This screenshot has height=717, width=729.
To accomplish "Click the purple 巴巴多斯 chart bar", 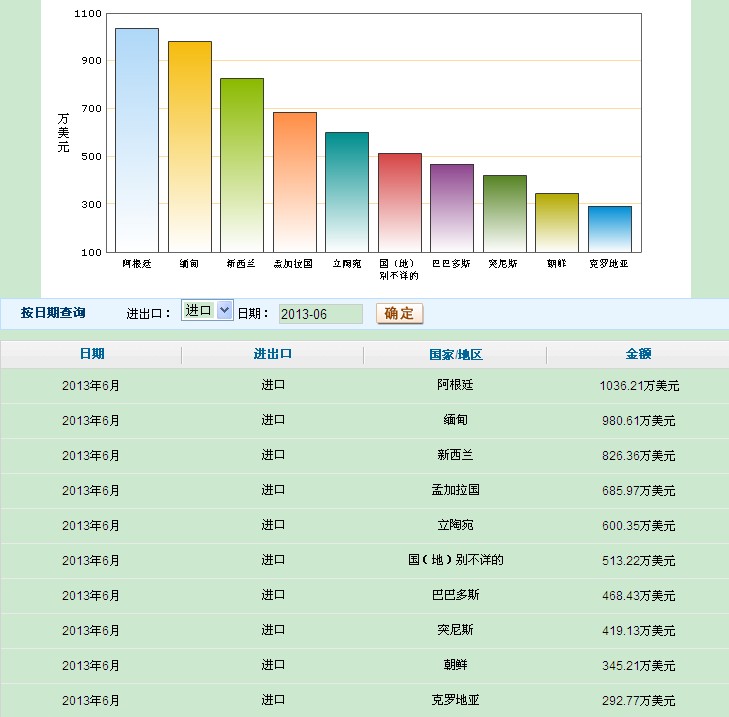I will (x=452, y=208).
